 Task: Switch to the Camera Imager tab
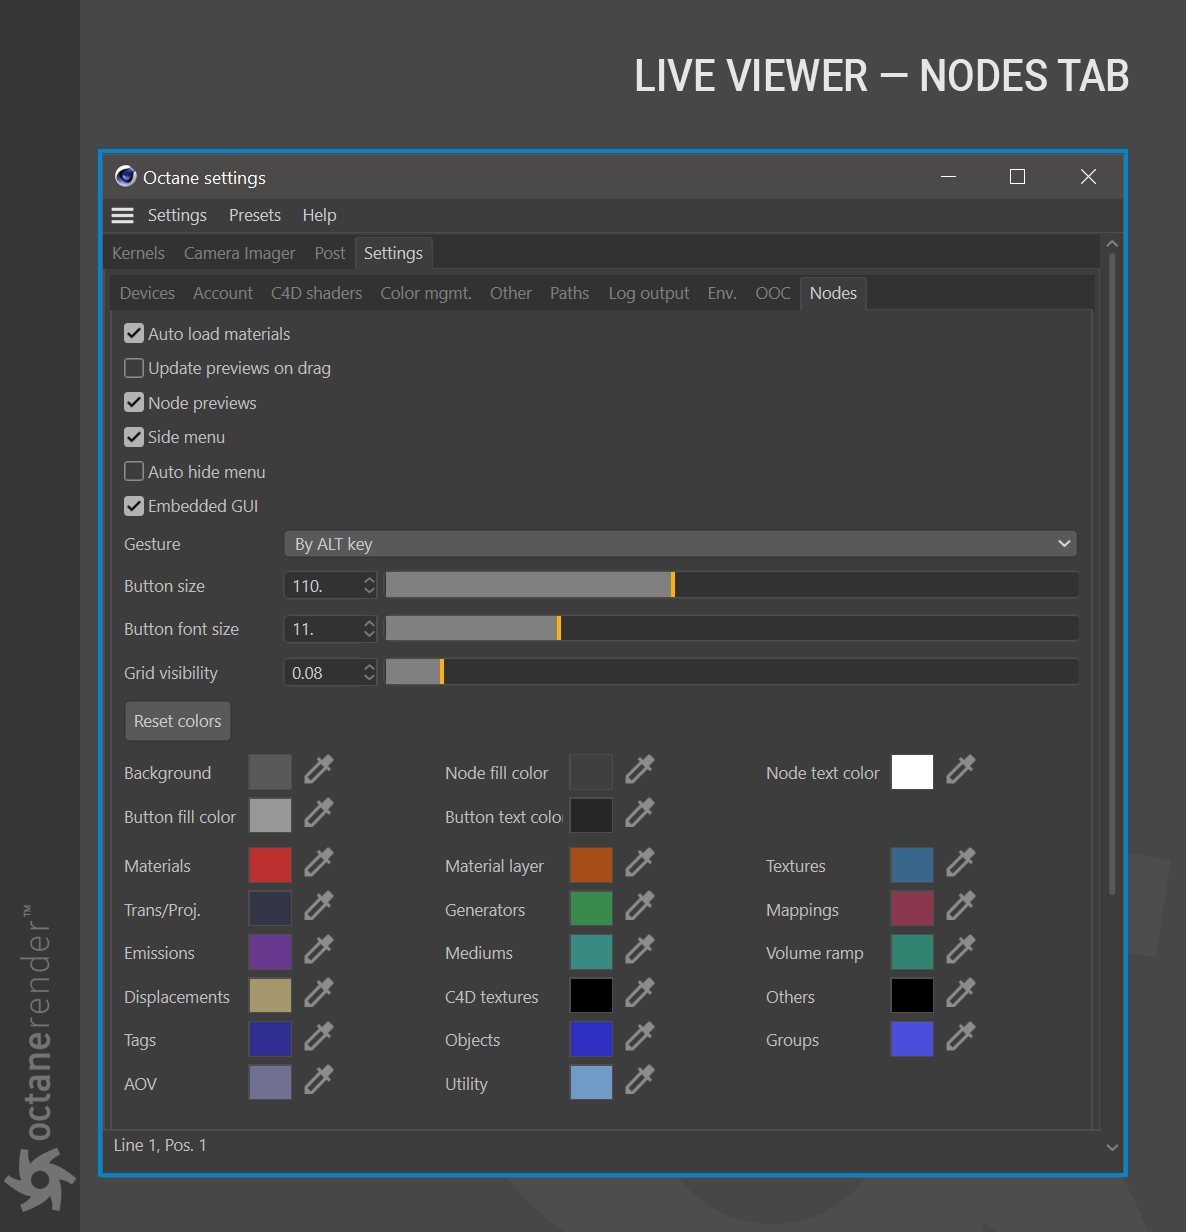[239, 253]
